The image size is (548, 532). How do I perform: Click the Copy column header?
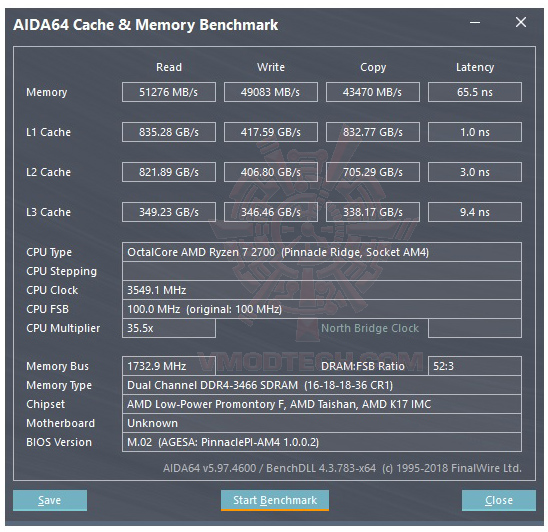point(373,67)
